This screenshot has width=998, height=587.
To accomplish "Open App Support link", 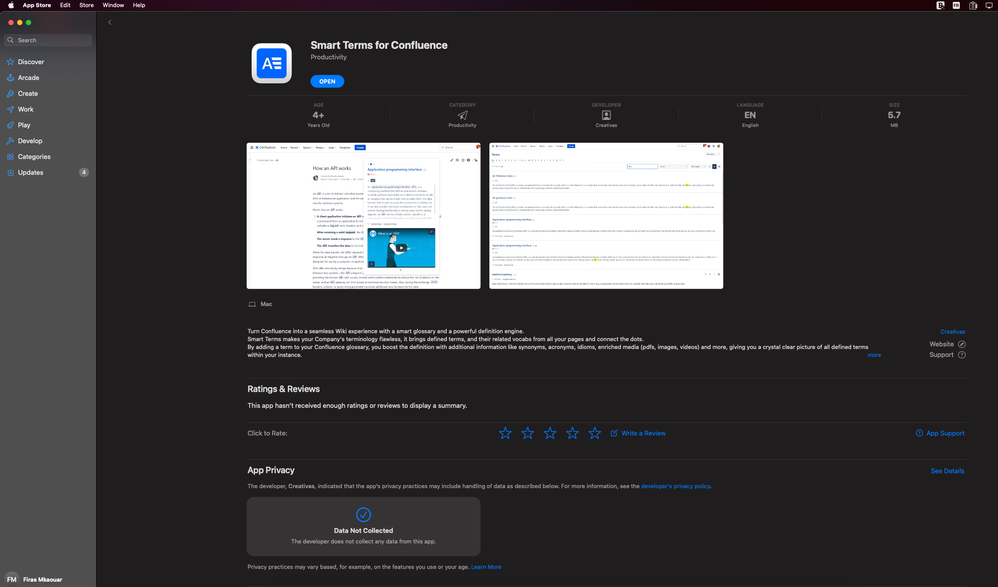I will click(940, 434).
